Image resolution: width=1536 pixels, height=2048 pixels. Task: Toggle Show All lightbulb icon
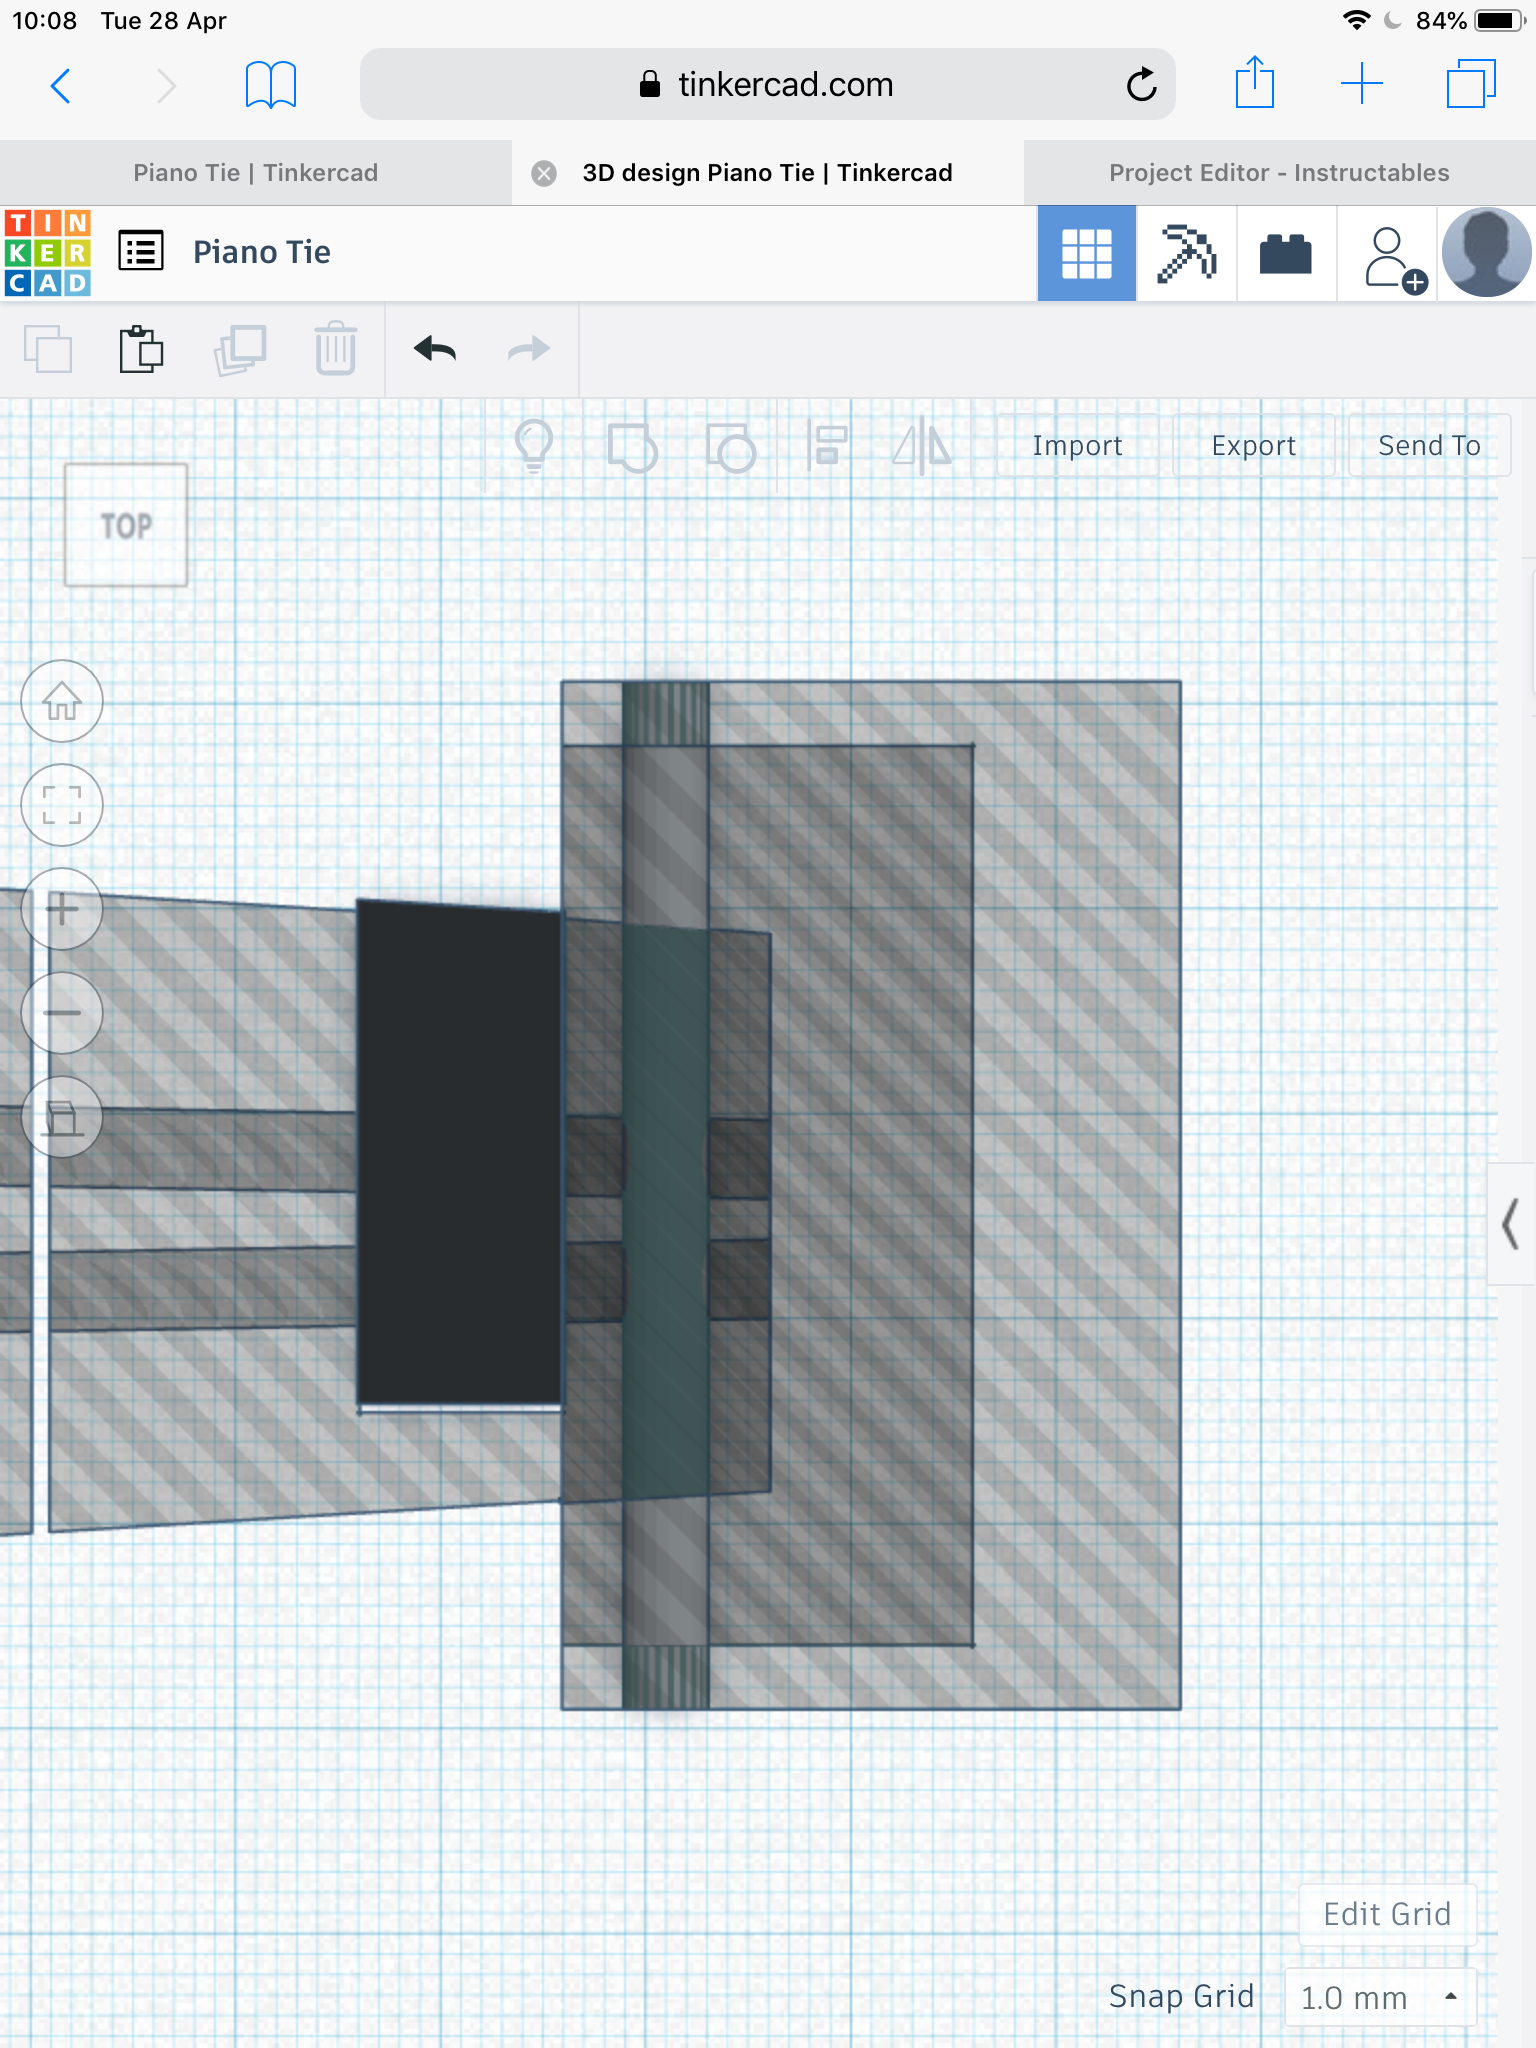pos(534,446)
